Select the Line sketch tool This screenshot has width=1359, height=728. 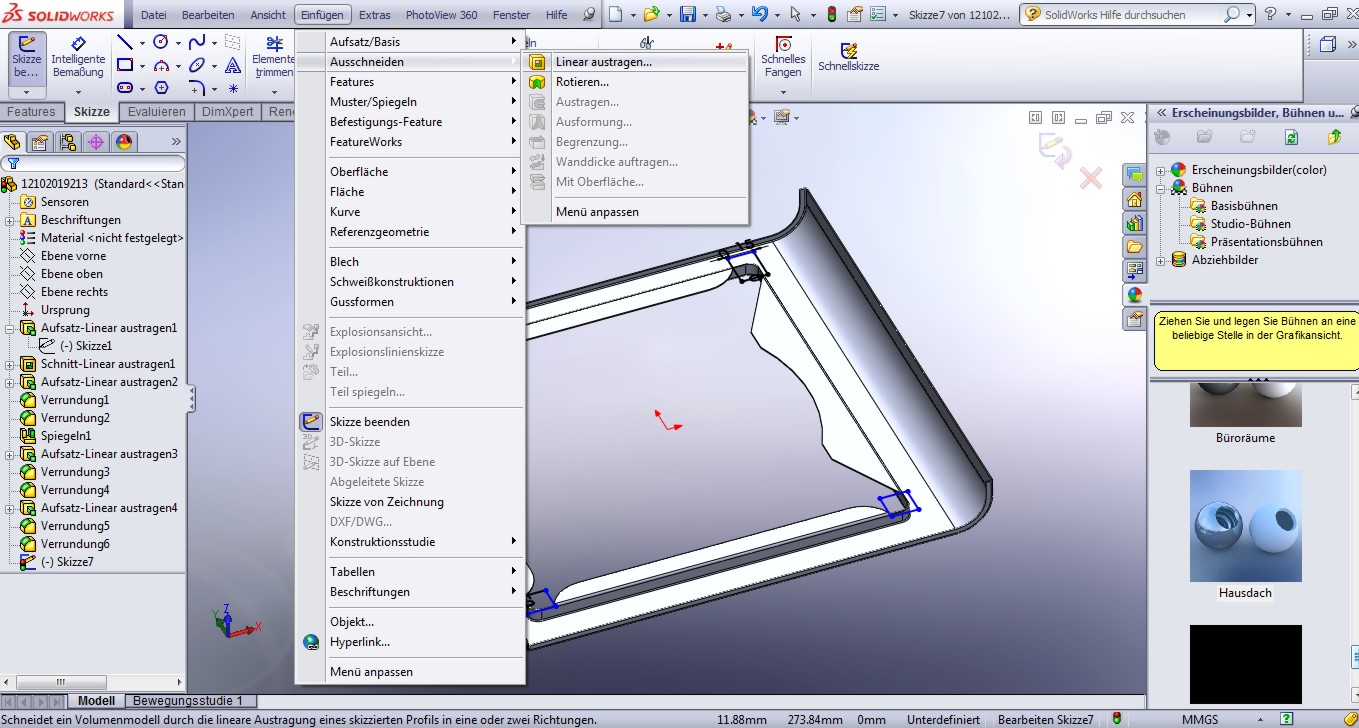tap(125, 42)
